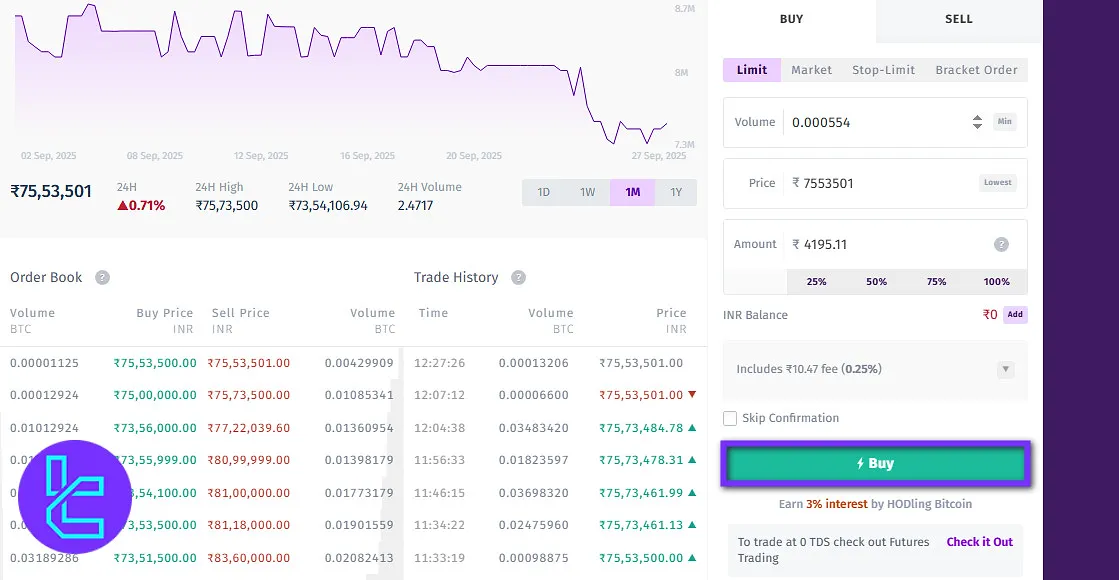The height and width of the screenshot is (580, 1119).
Task: Select the Market order type
Action: pos(811,70)
